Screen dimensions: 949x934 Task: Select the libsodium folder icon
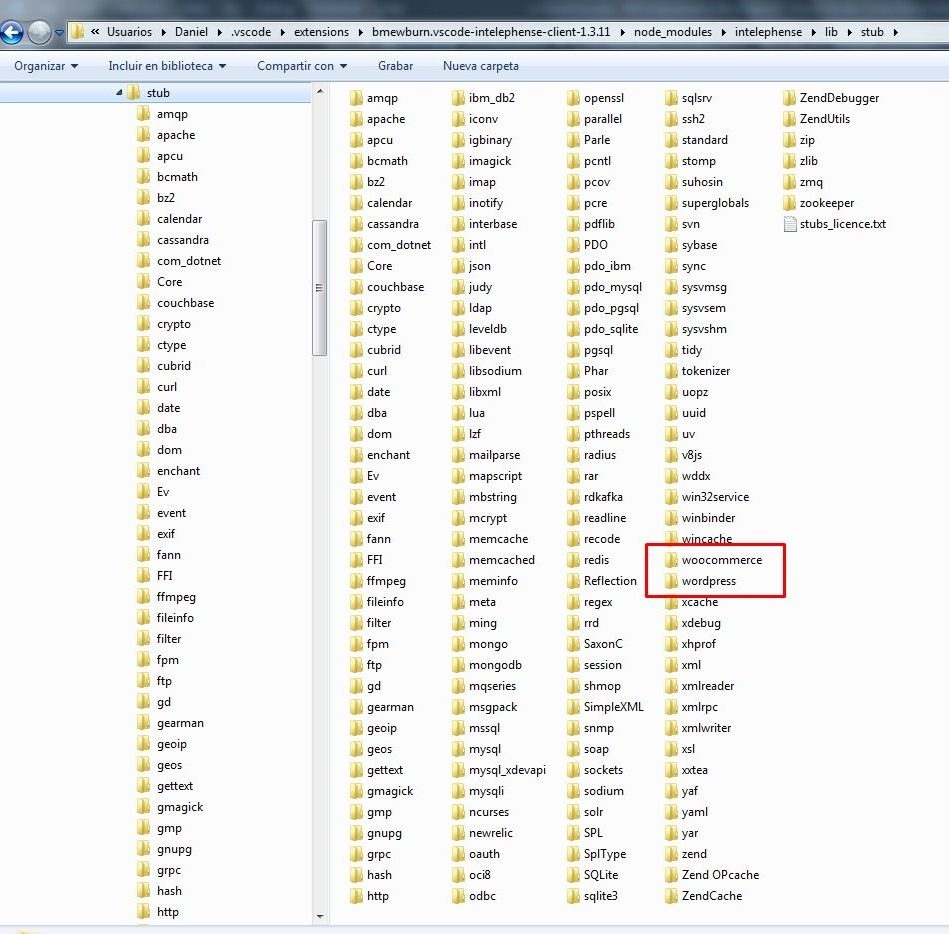[458, 371]
